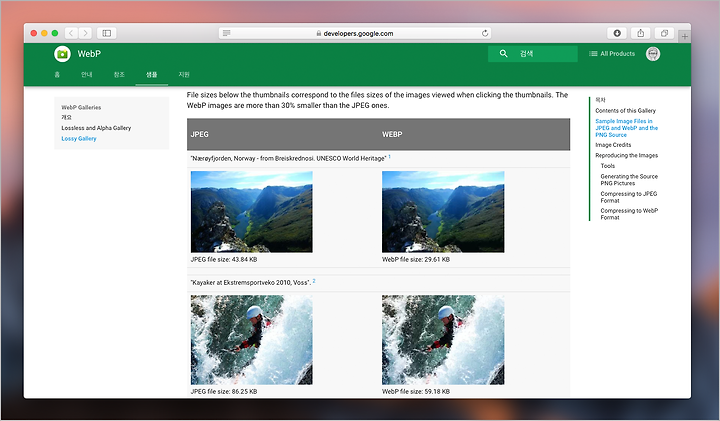Click text 'WebP file size: 59.18 KB'
Image resolution: width=720 pixels, height=421 pixels.
point(416,392)
